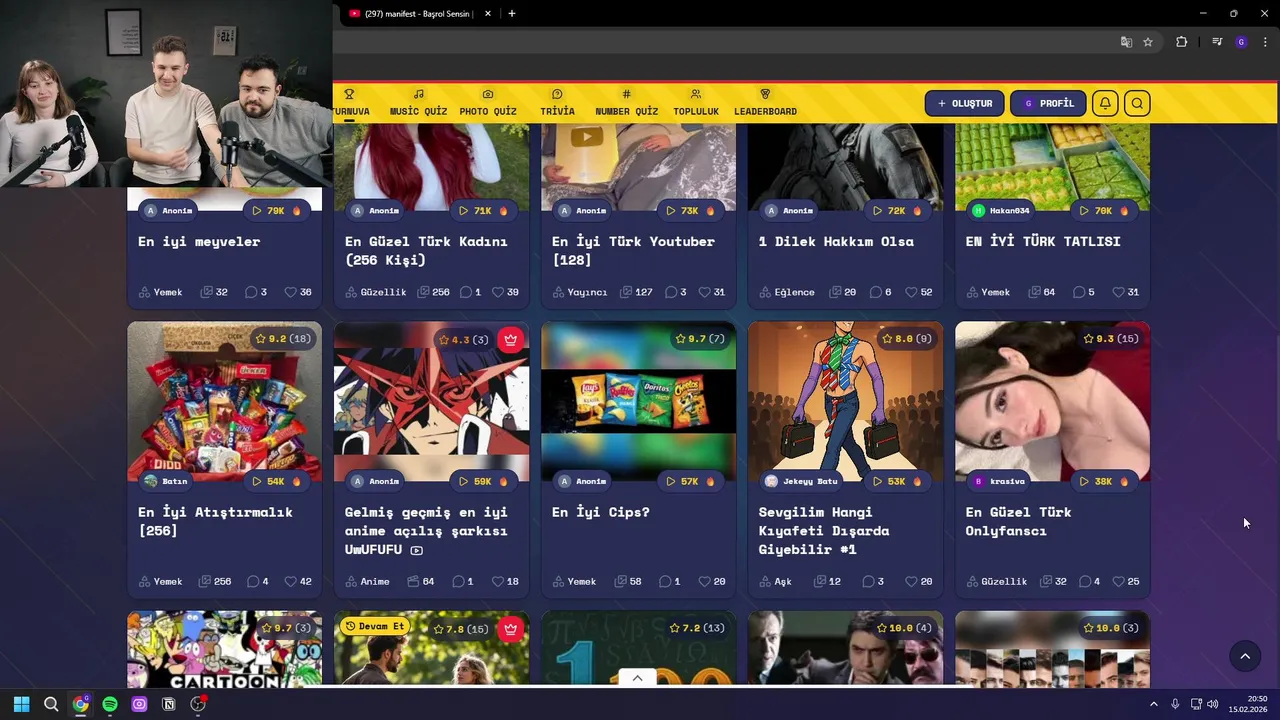This screenshot has height=720, width=1280.
Task: Click the Yemek category on En iyi meyveler
Action: tap(161, 292)
